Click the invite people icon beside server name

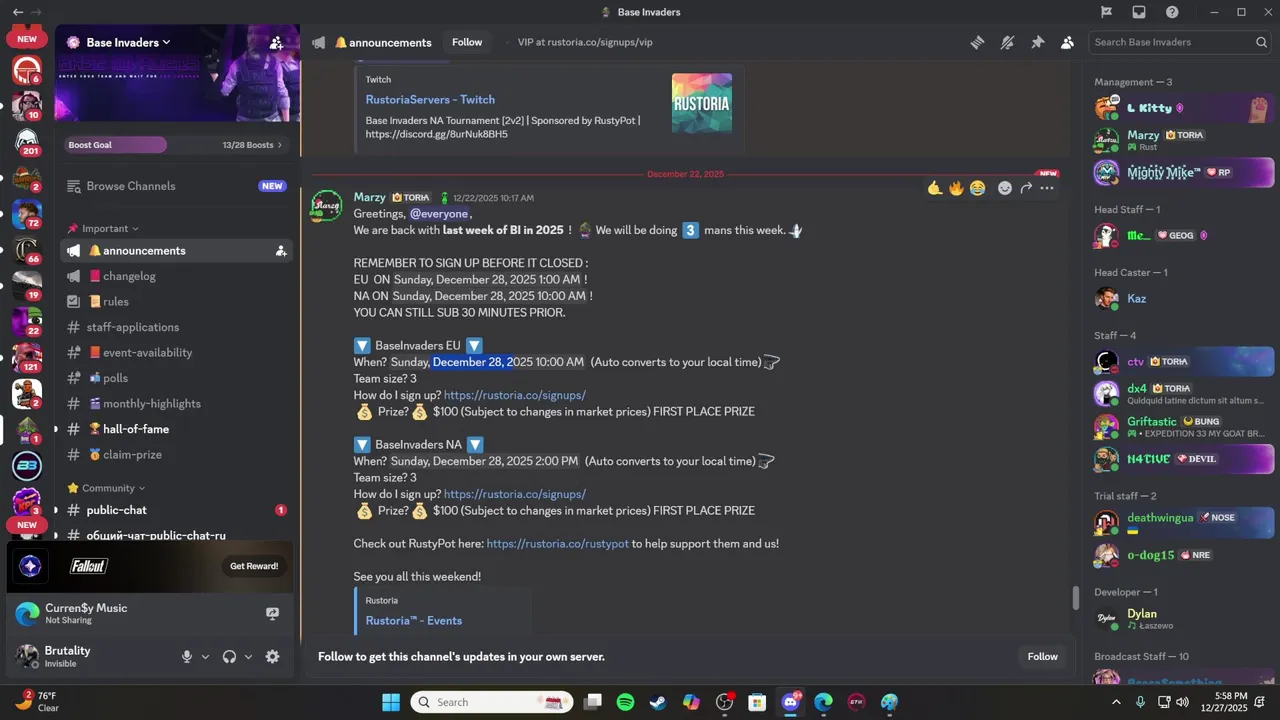277,43
